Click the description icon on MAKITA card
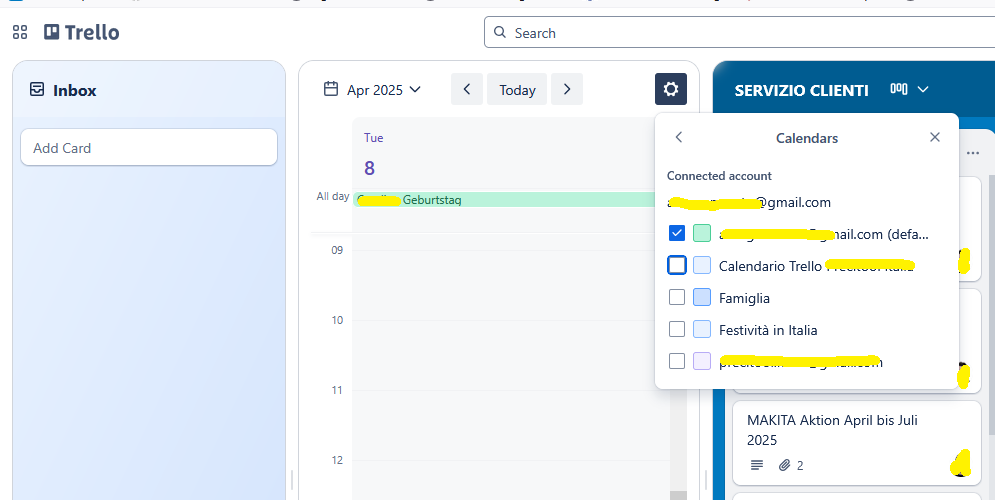 756,465
